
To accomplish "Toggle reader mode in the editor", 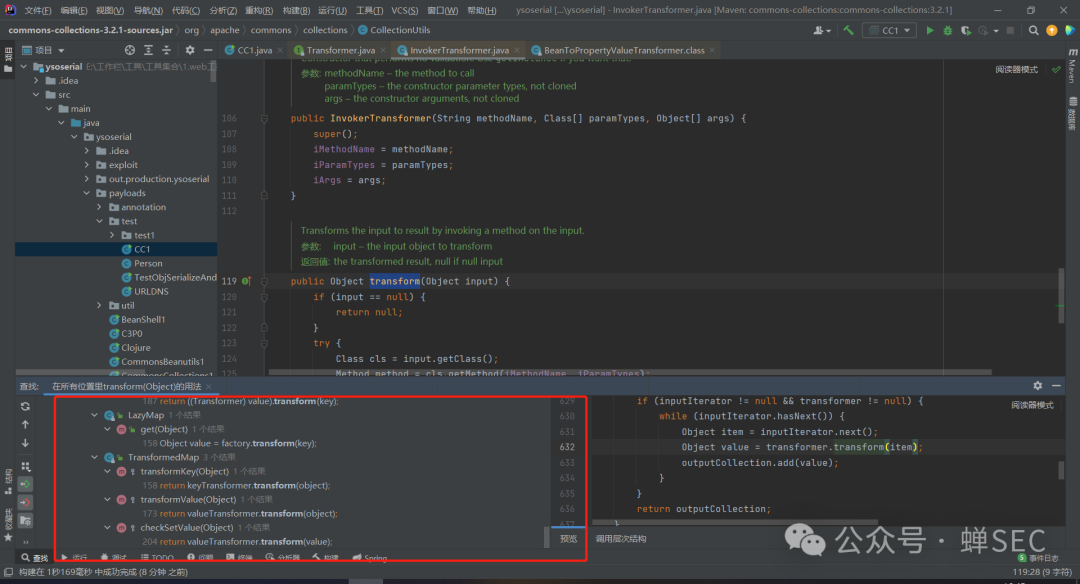I will pyautogui.click(x=1016, y=70).
